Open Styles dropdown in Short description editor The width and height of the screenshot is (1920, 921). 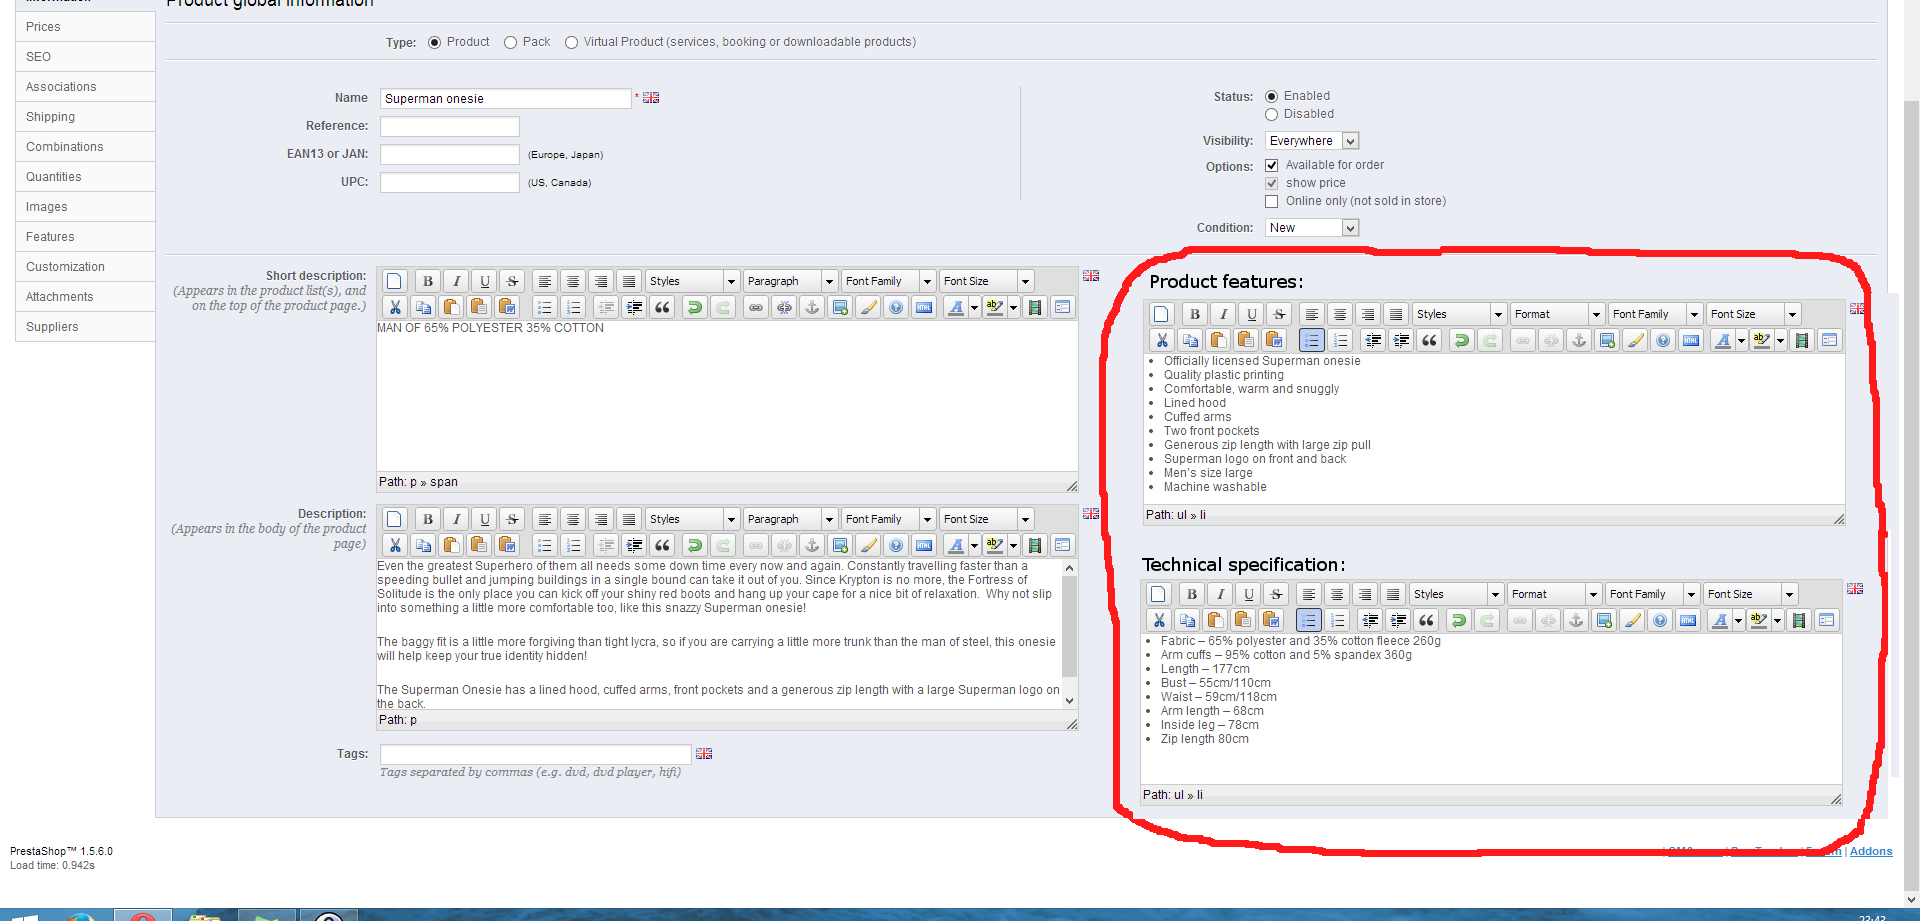[692, 281]
